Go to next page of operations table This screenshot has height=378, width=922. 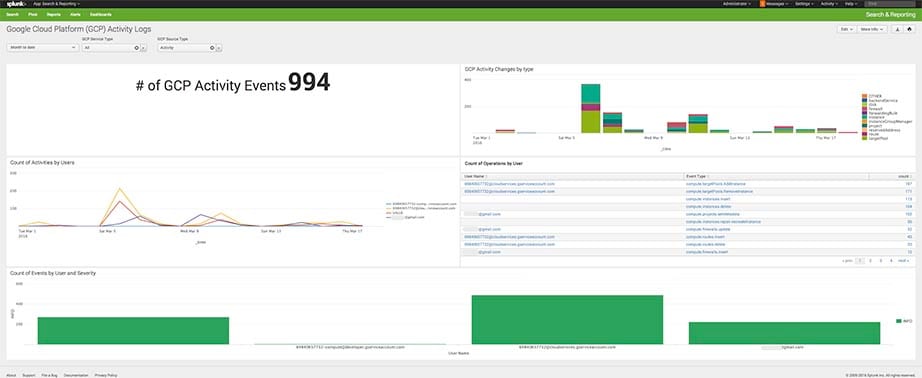(x=903, y=260)
